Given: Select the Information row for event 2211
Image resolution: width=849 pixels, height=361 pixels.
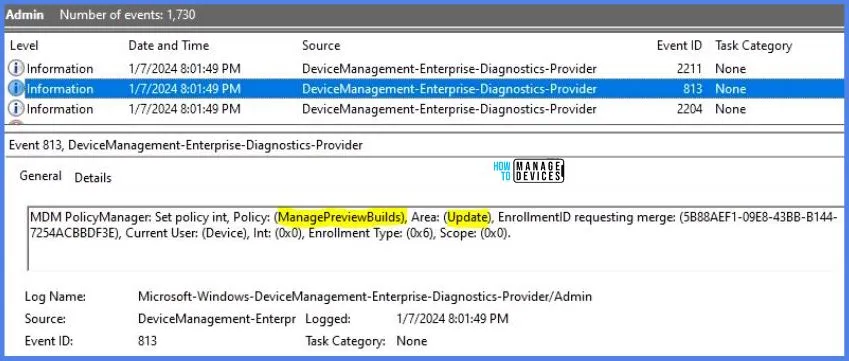Looking at the screenshot, I should [x=424, y=69].
